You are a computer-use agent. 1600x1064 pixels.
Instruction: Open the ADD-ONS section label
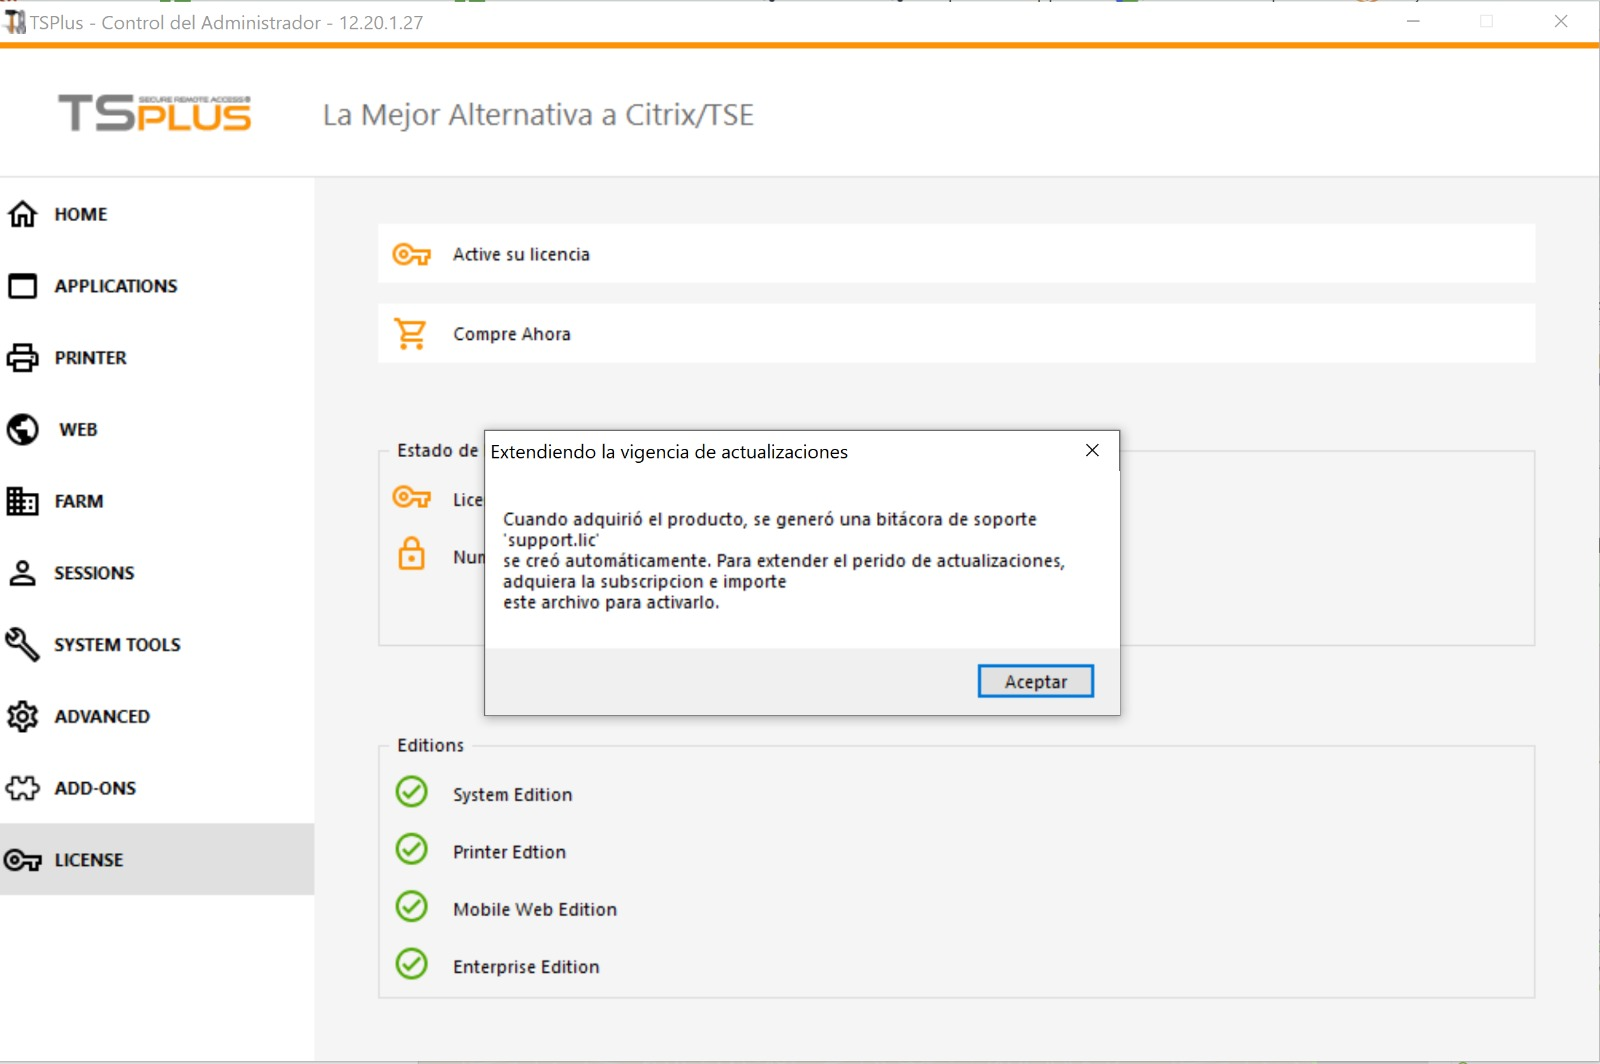95,788
